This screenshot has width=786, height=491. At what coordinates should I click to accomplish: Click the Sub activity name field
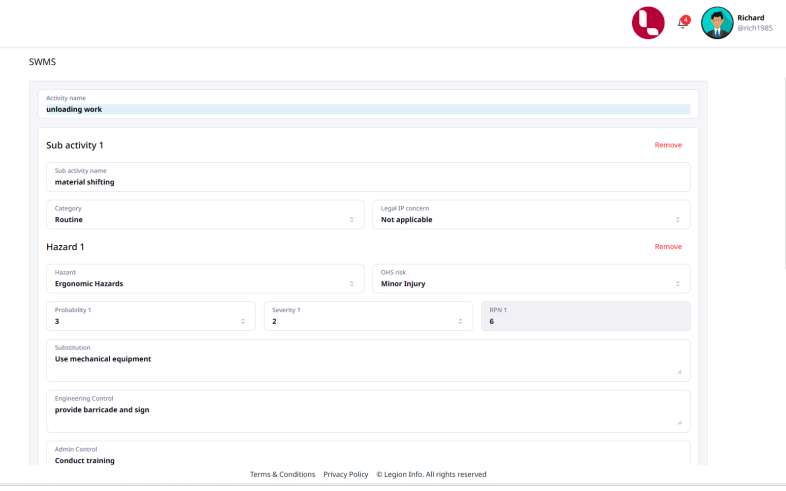point(367,178)
